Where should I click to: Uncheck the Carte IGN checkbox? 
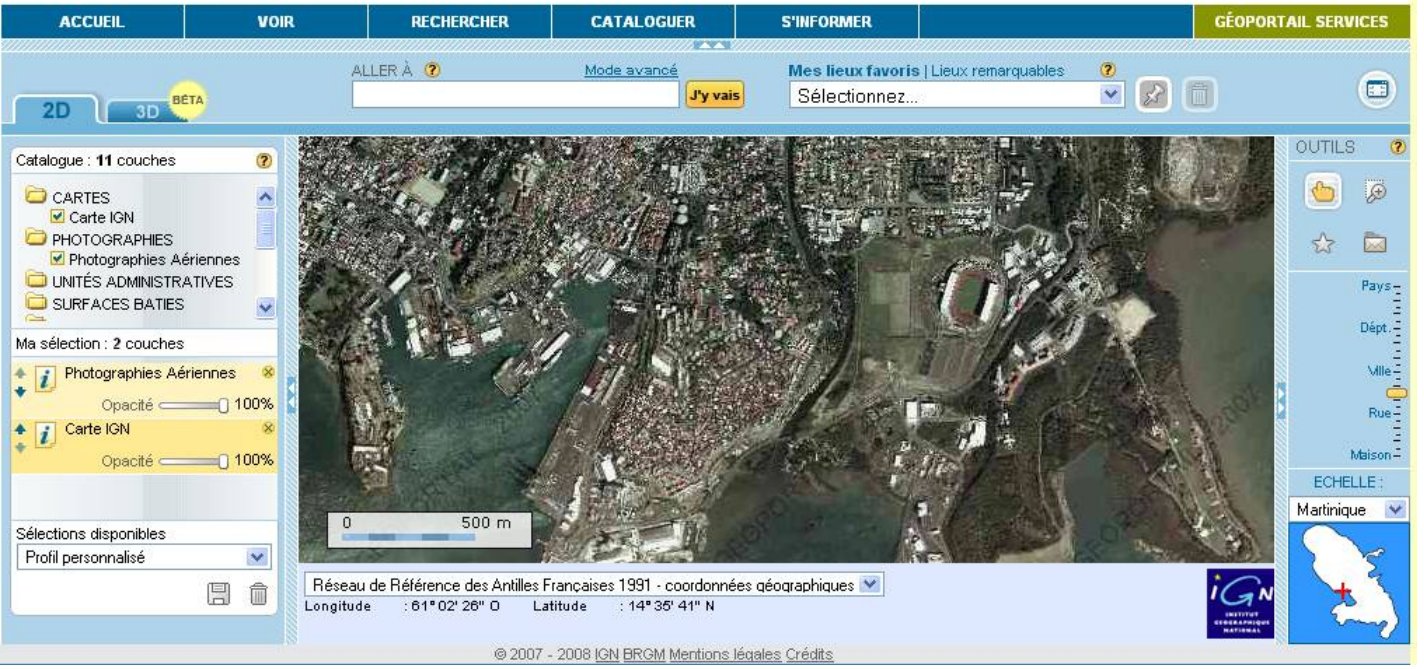pos(58,217)
